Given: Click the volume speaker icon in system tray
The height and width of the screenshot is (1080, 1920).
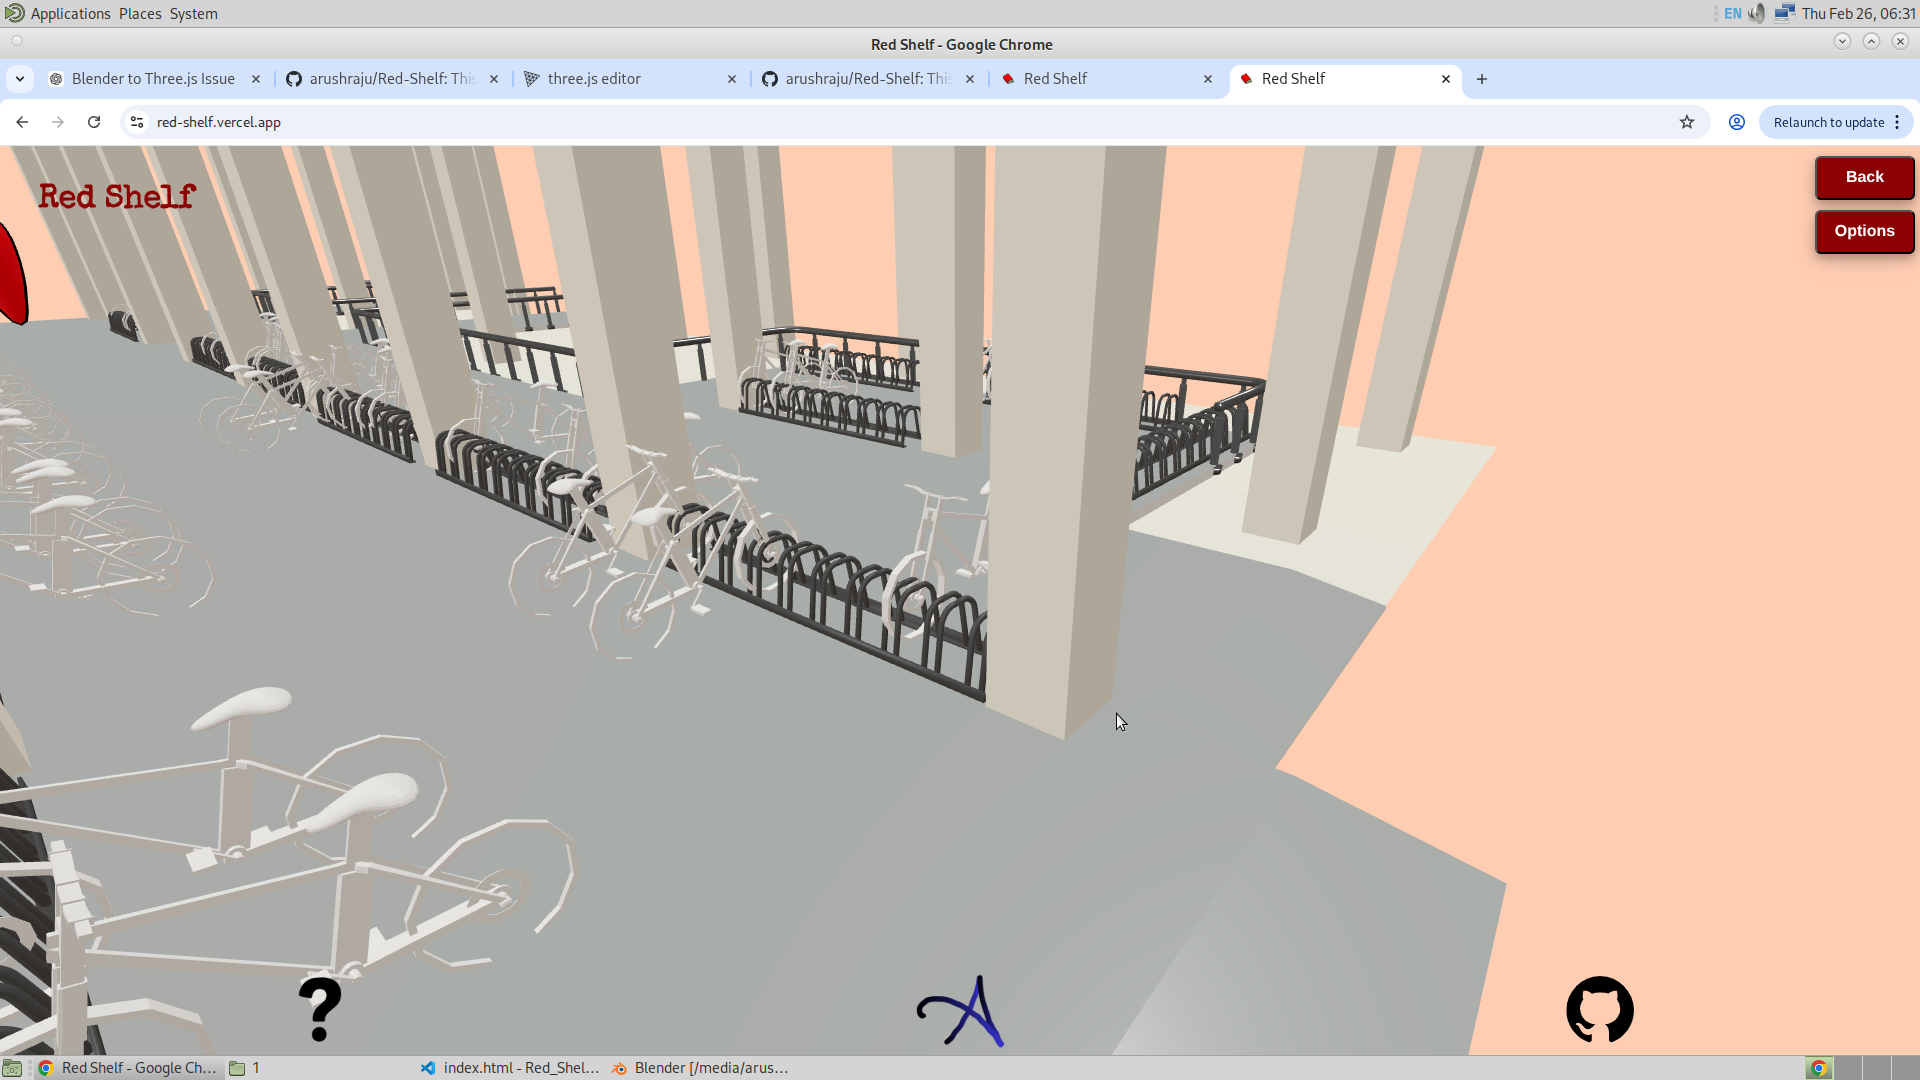Looking at the screenshot, I should [x=1757, y=13].
